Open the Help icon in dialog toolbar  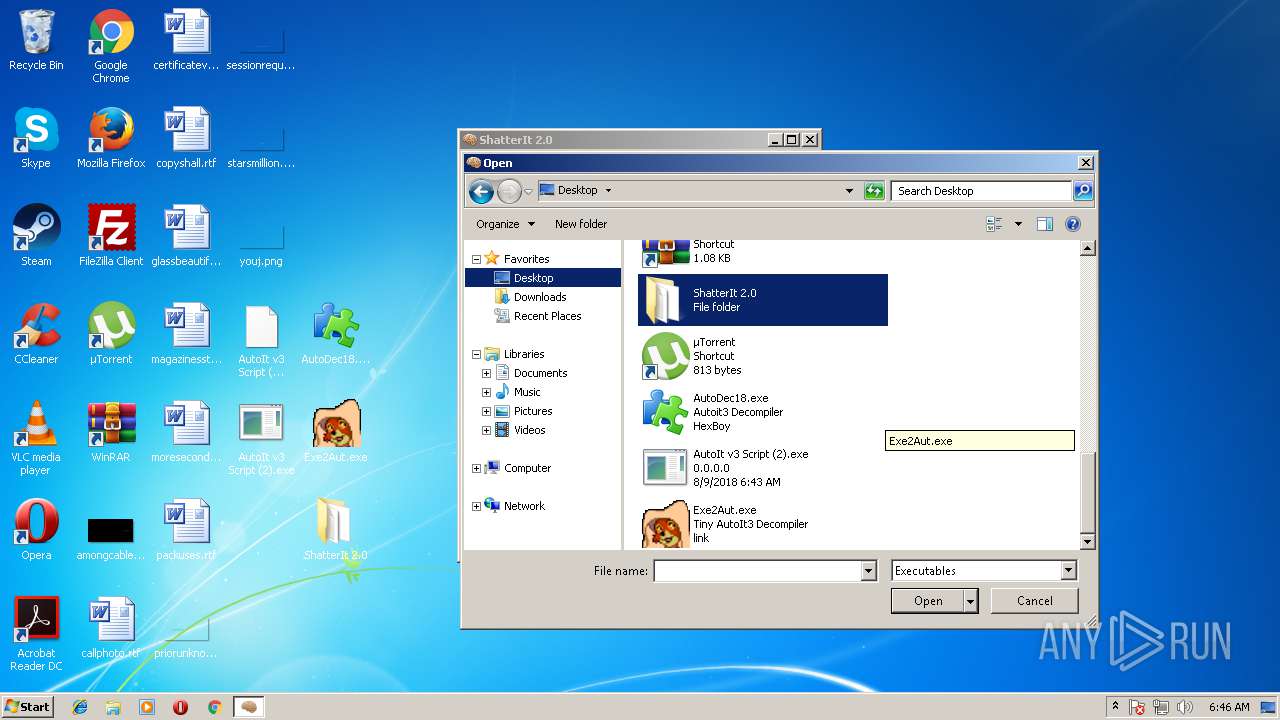[1073, 224]
